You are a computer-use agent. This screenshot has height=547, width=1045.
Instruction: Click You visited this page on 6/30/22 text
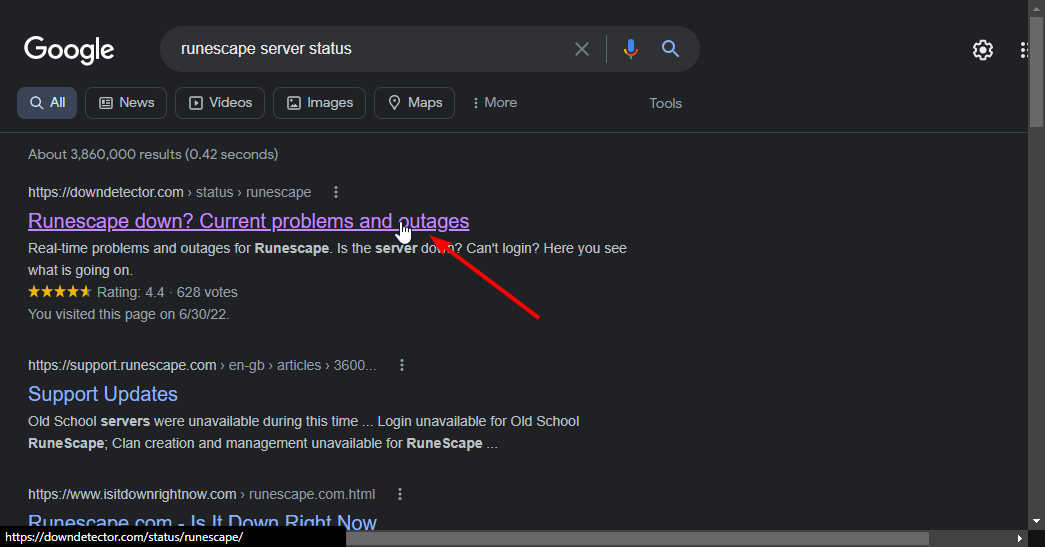click(129, 314)
